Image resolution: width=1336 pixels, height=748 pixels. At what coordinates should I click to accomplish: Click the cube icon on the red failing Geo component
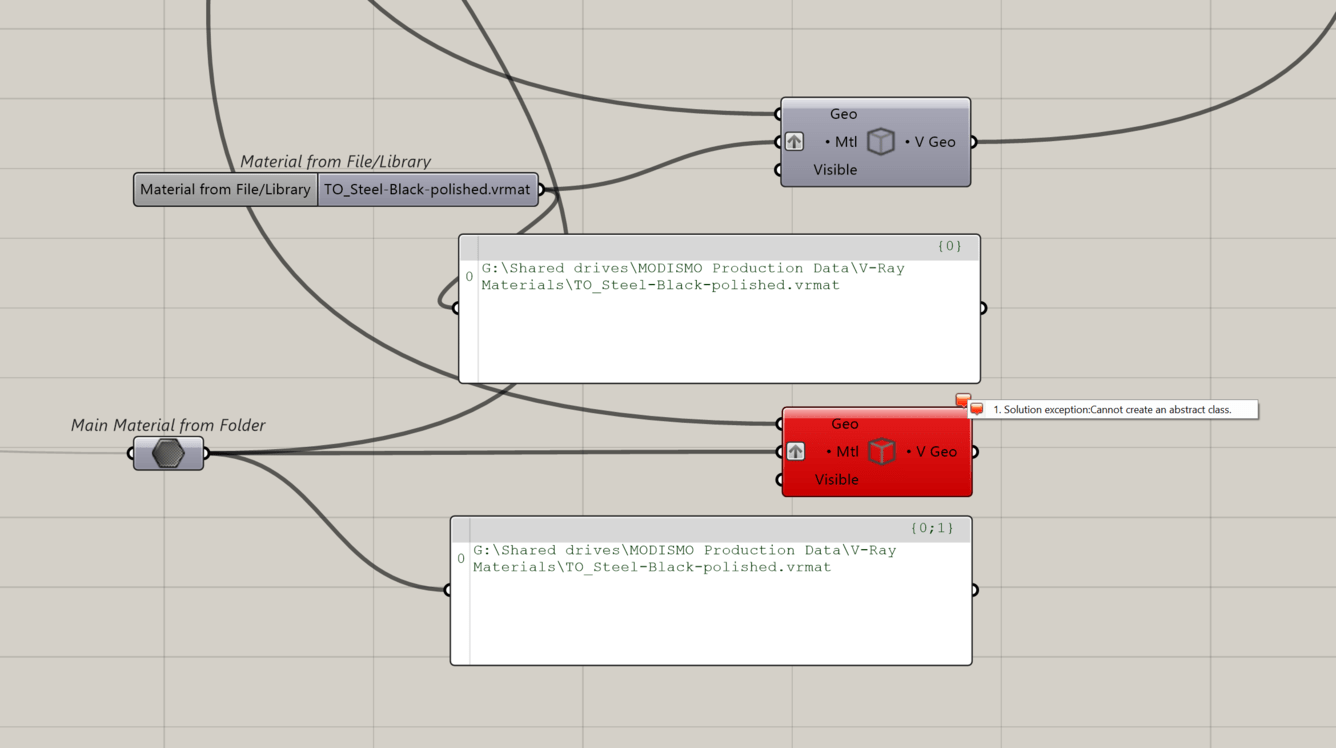click(x=880, y=451)
